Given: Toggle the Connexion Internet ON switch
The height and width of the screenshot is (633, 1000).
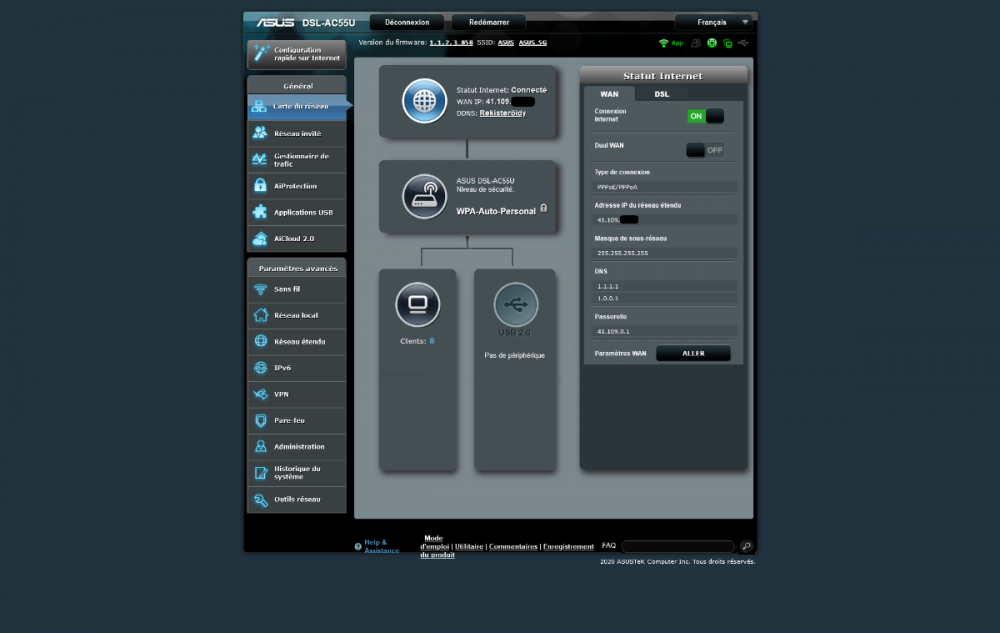Looking at the screenshot, I should [705, 116].
